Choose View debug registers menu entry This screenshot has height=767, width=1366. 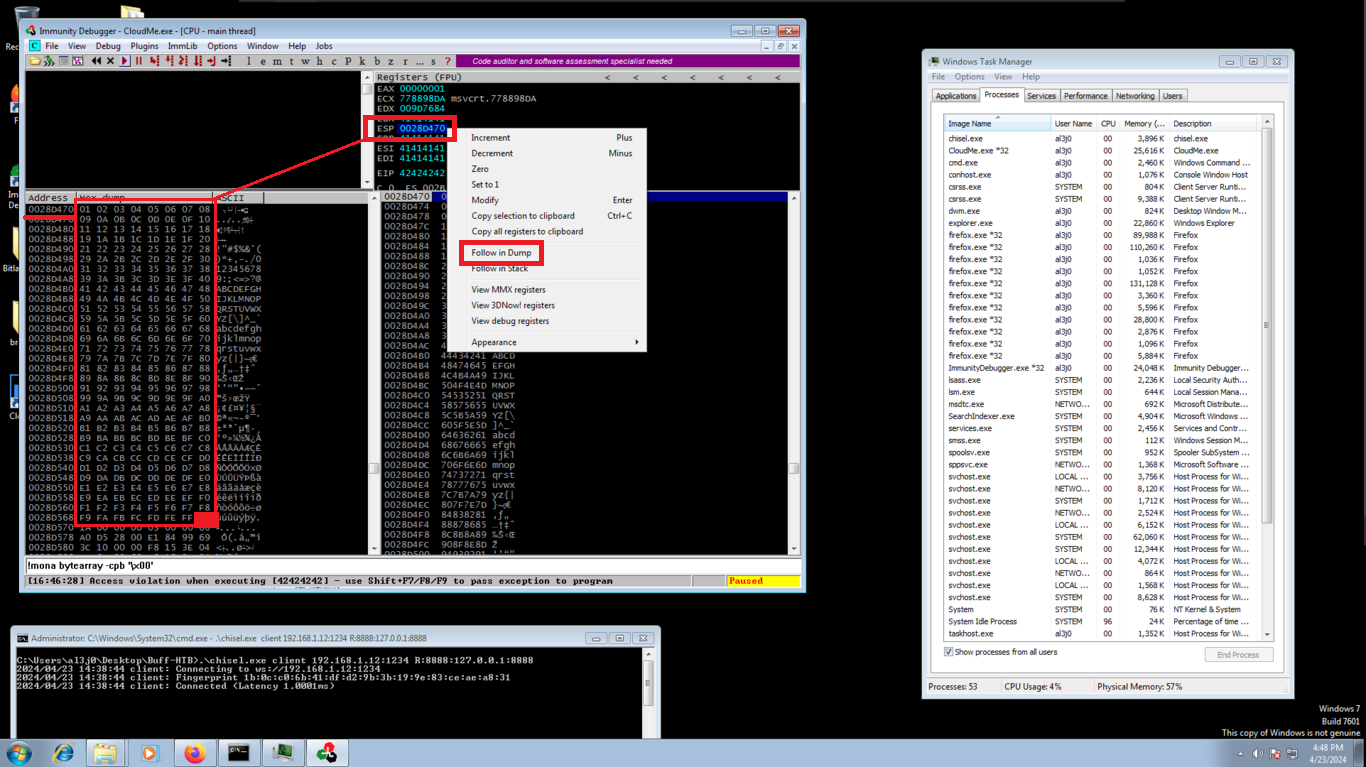pos(510,321)
